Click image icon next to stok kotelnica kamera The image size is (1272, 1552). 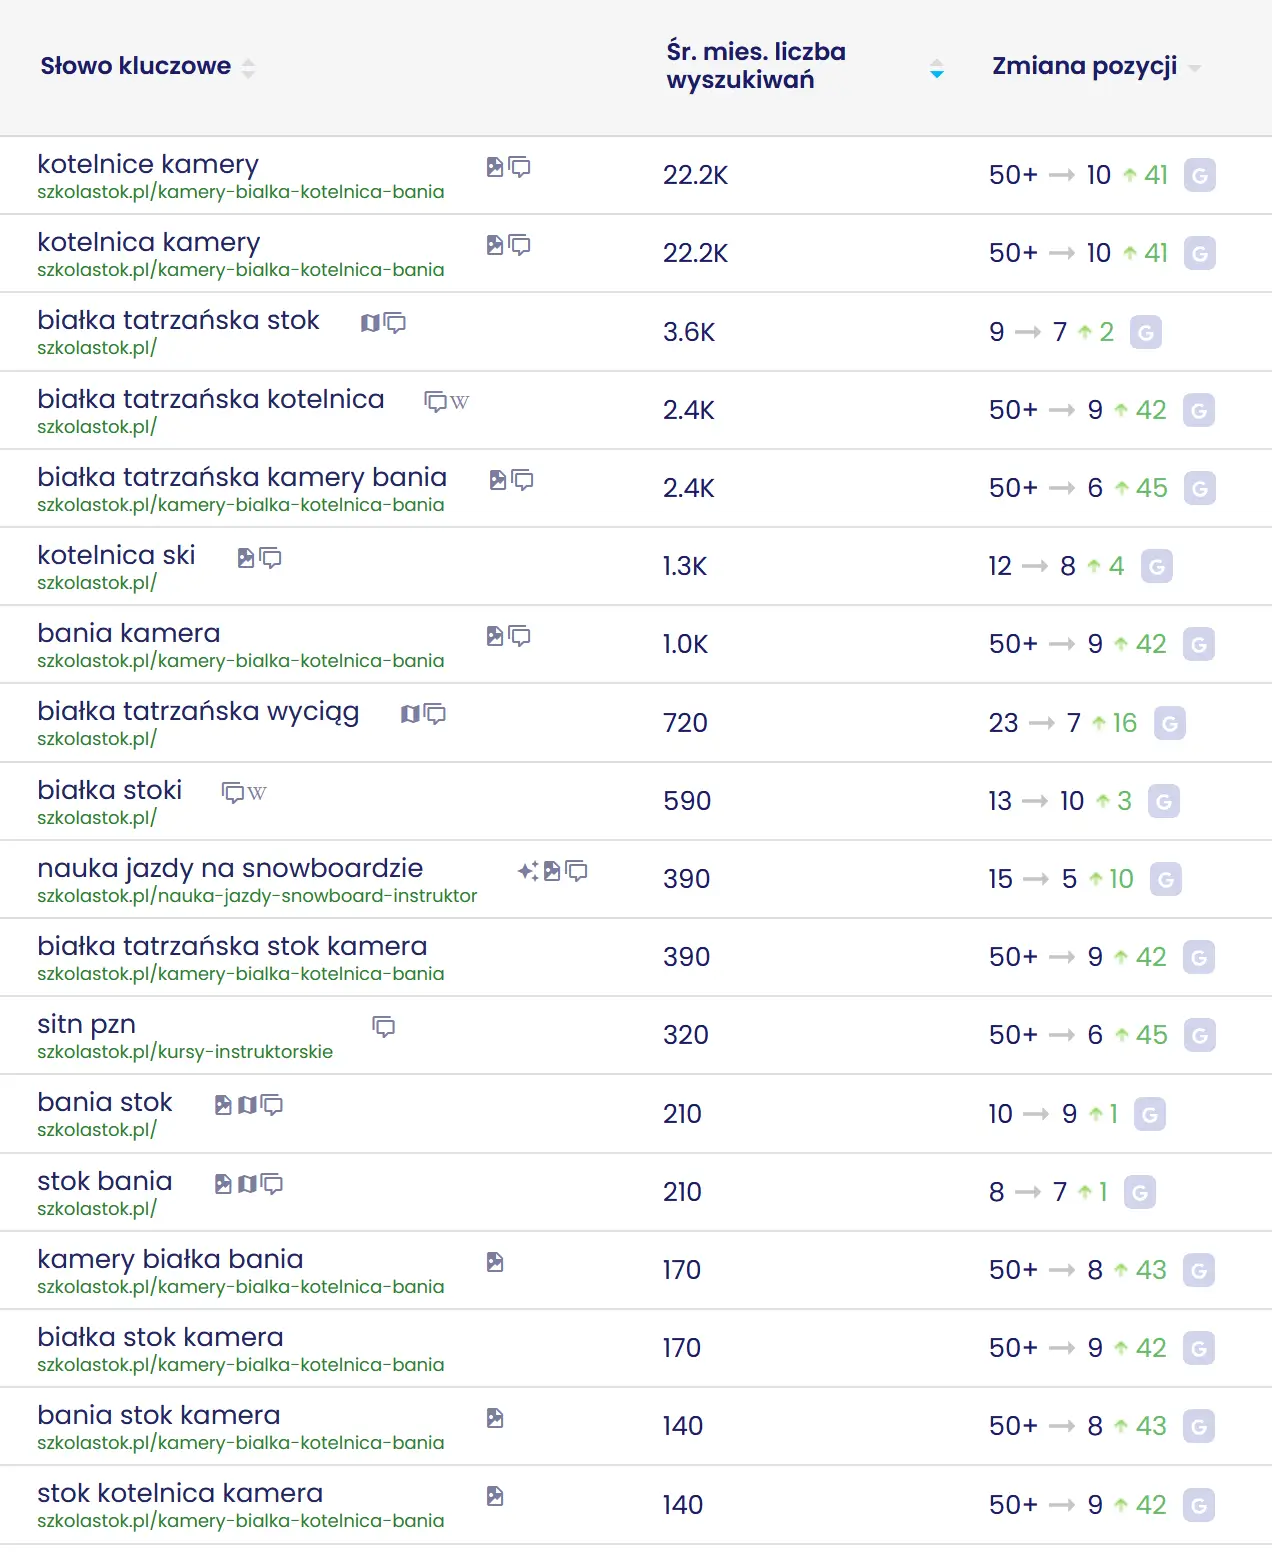coord(495,1496)
